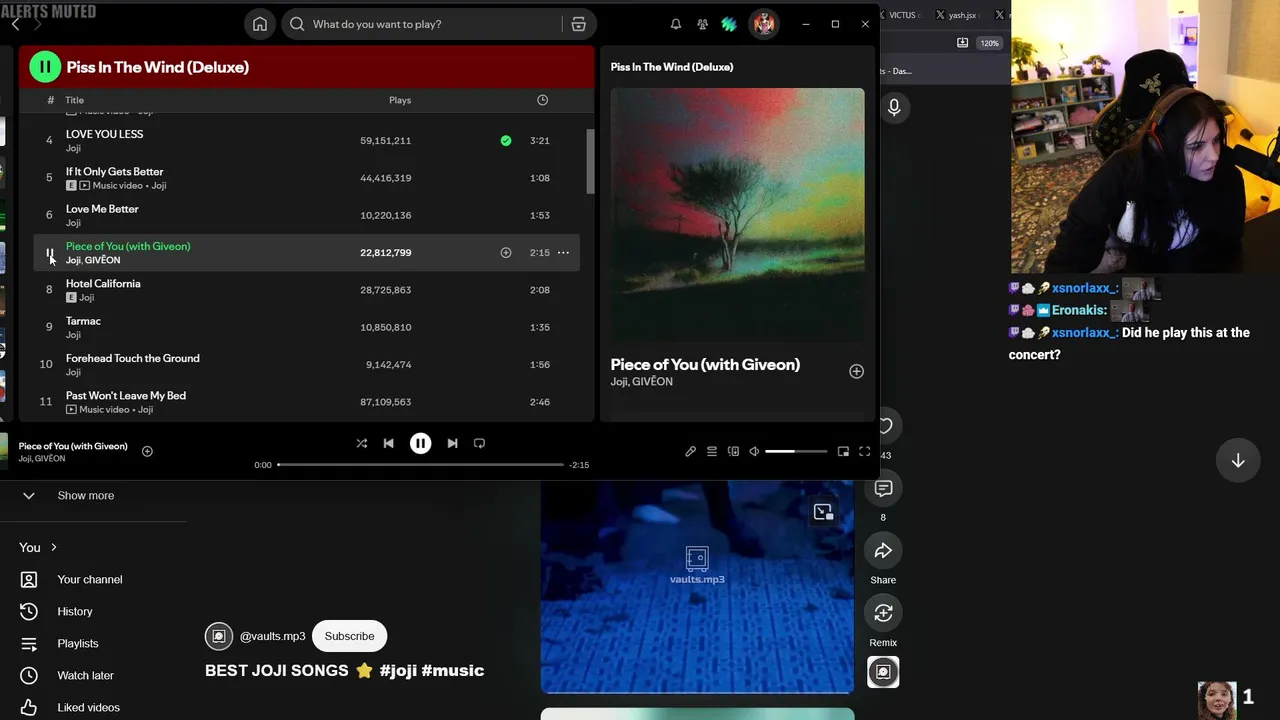Open Browse icon in Spotify search bar
Image resolution: width=1280 pixels, height=720 pixels.
tap(579, 24)
